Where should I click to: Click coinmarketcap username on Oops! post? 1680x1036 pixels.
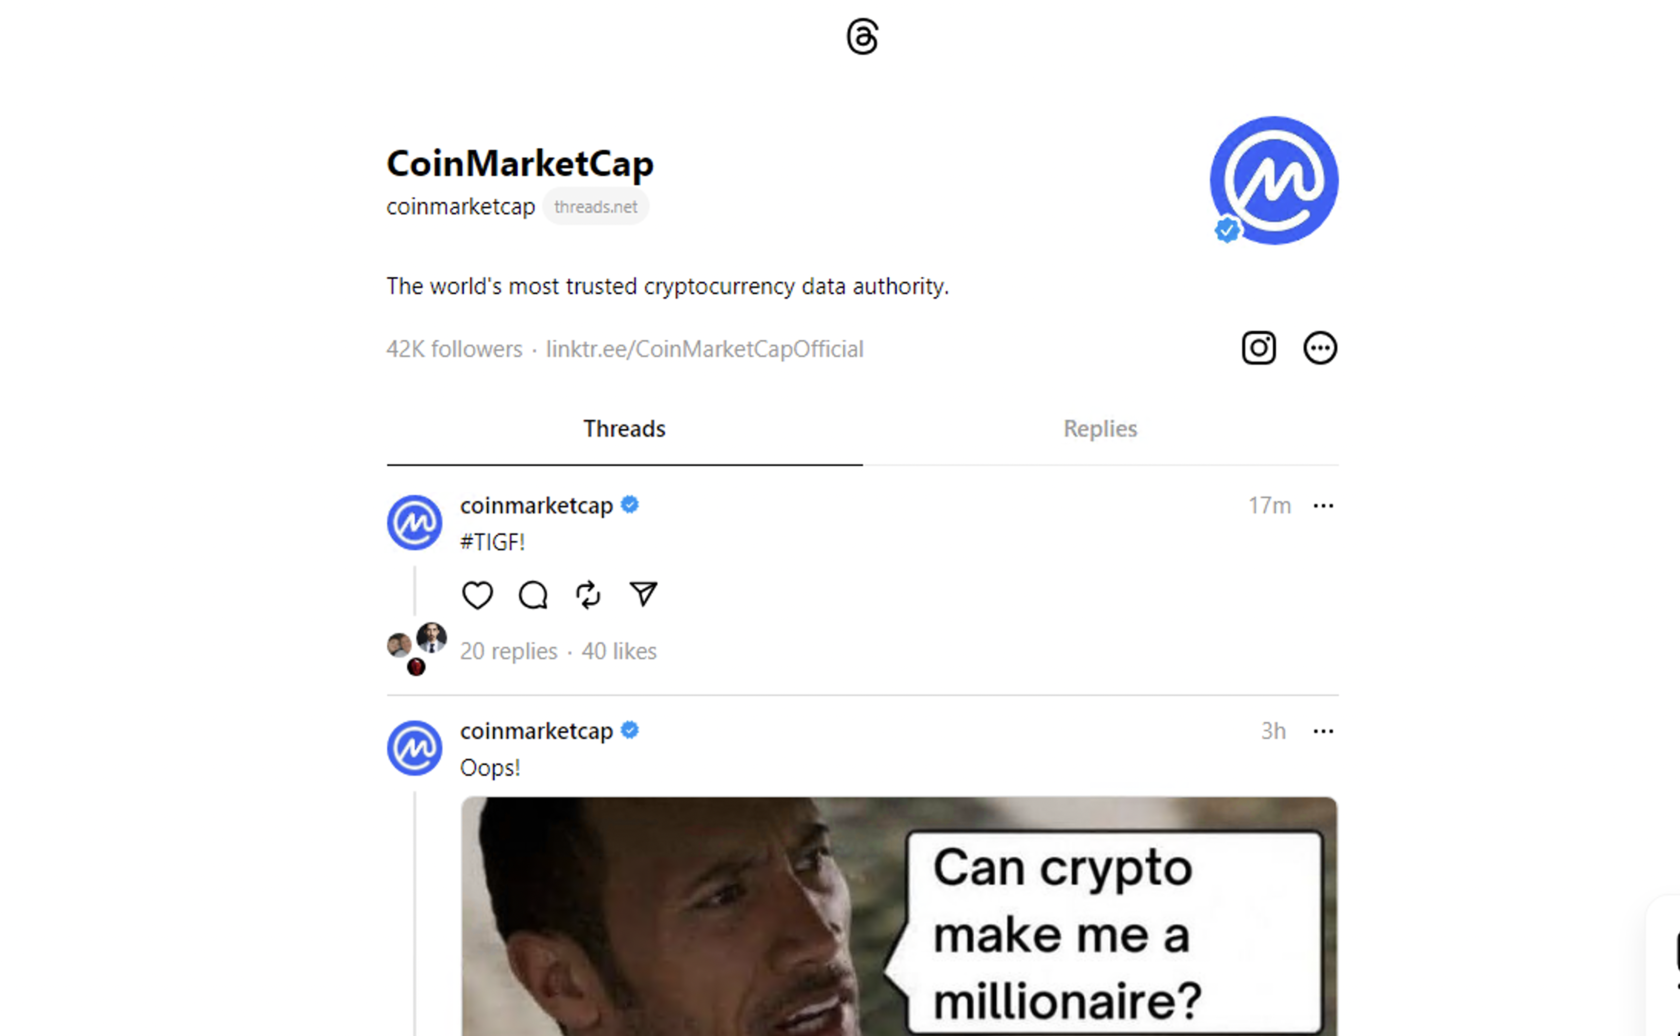coord(536,731)
